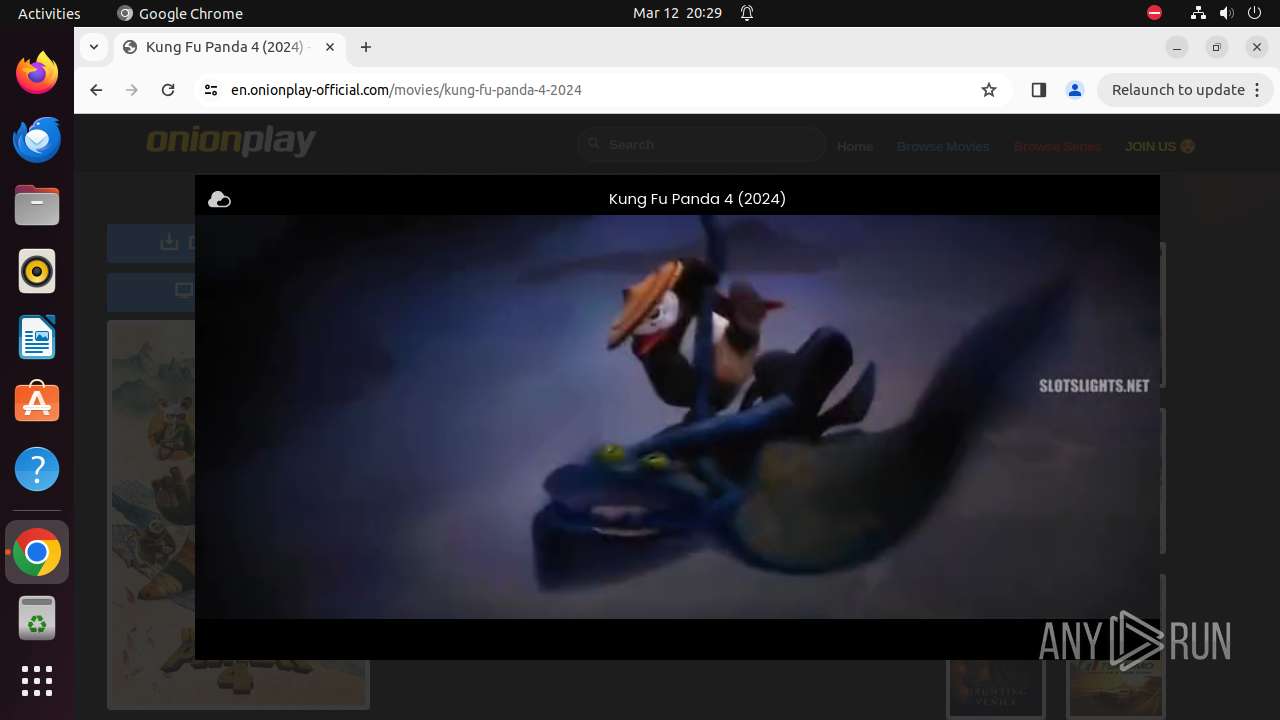The height and width of the screenshot is (720, 1280).
Task: Click the cloud icon in the video overlay
Action: pyautogui.click(x=219, y=200)
